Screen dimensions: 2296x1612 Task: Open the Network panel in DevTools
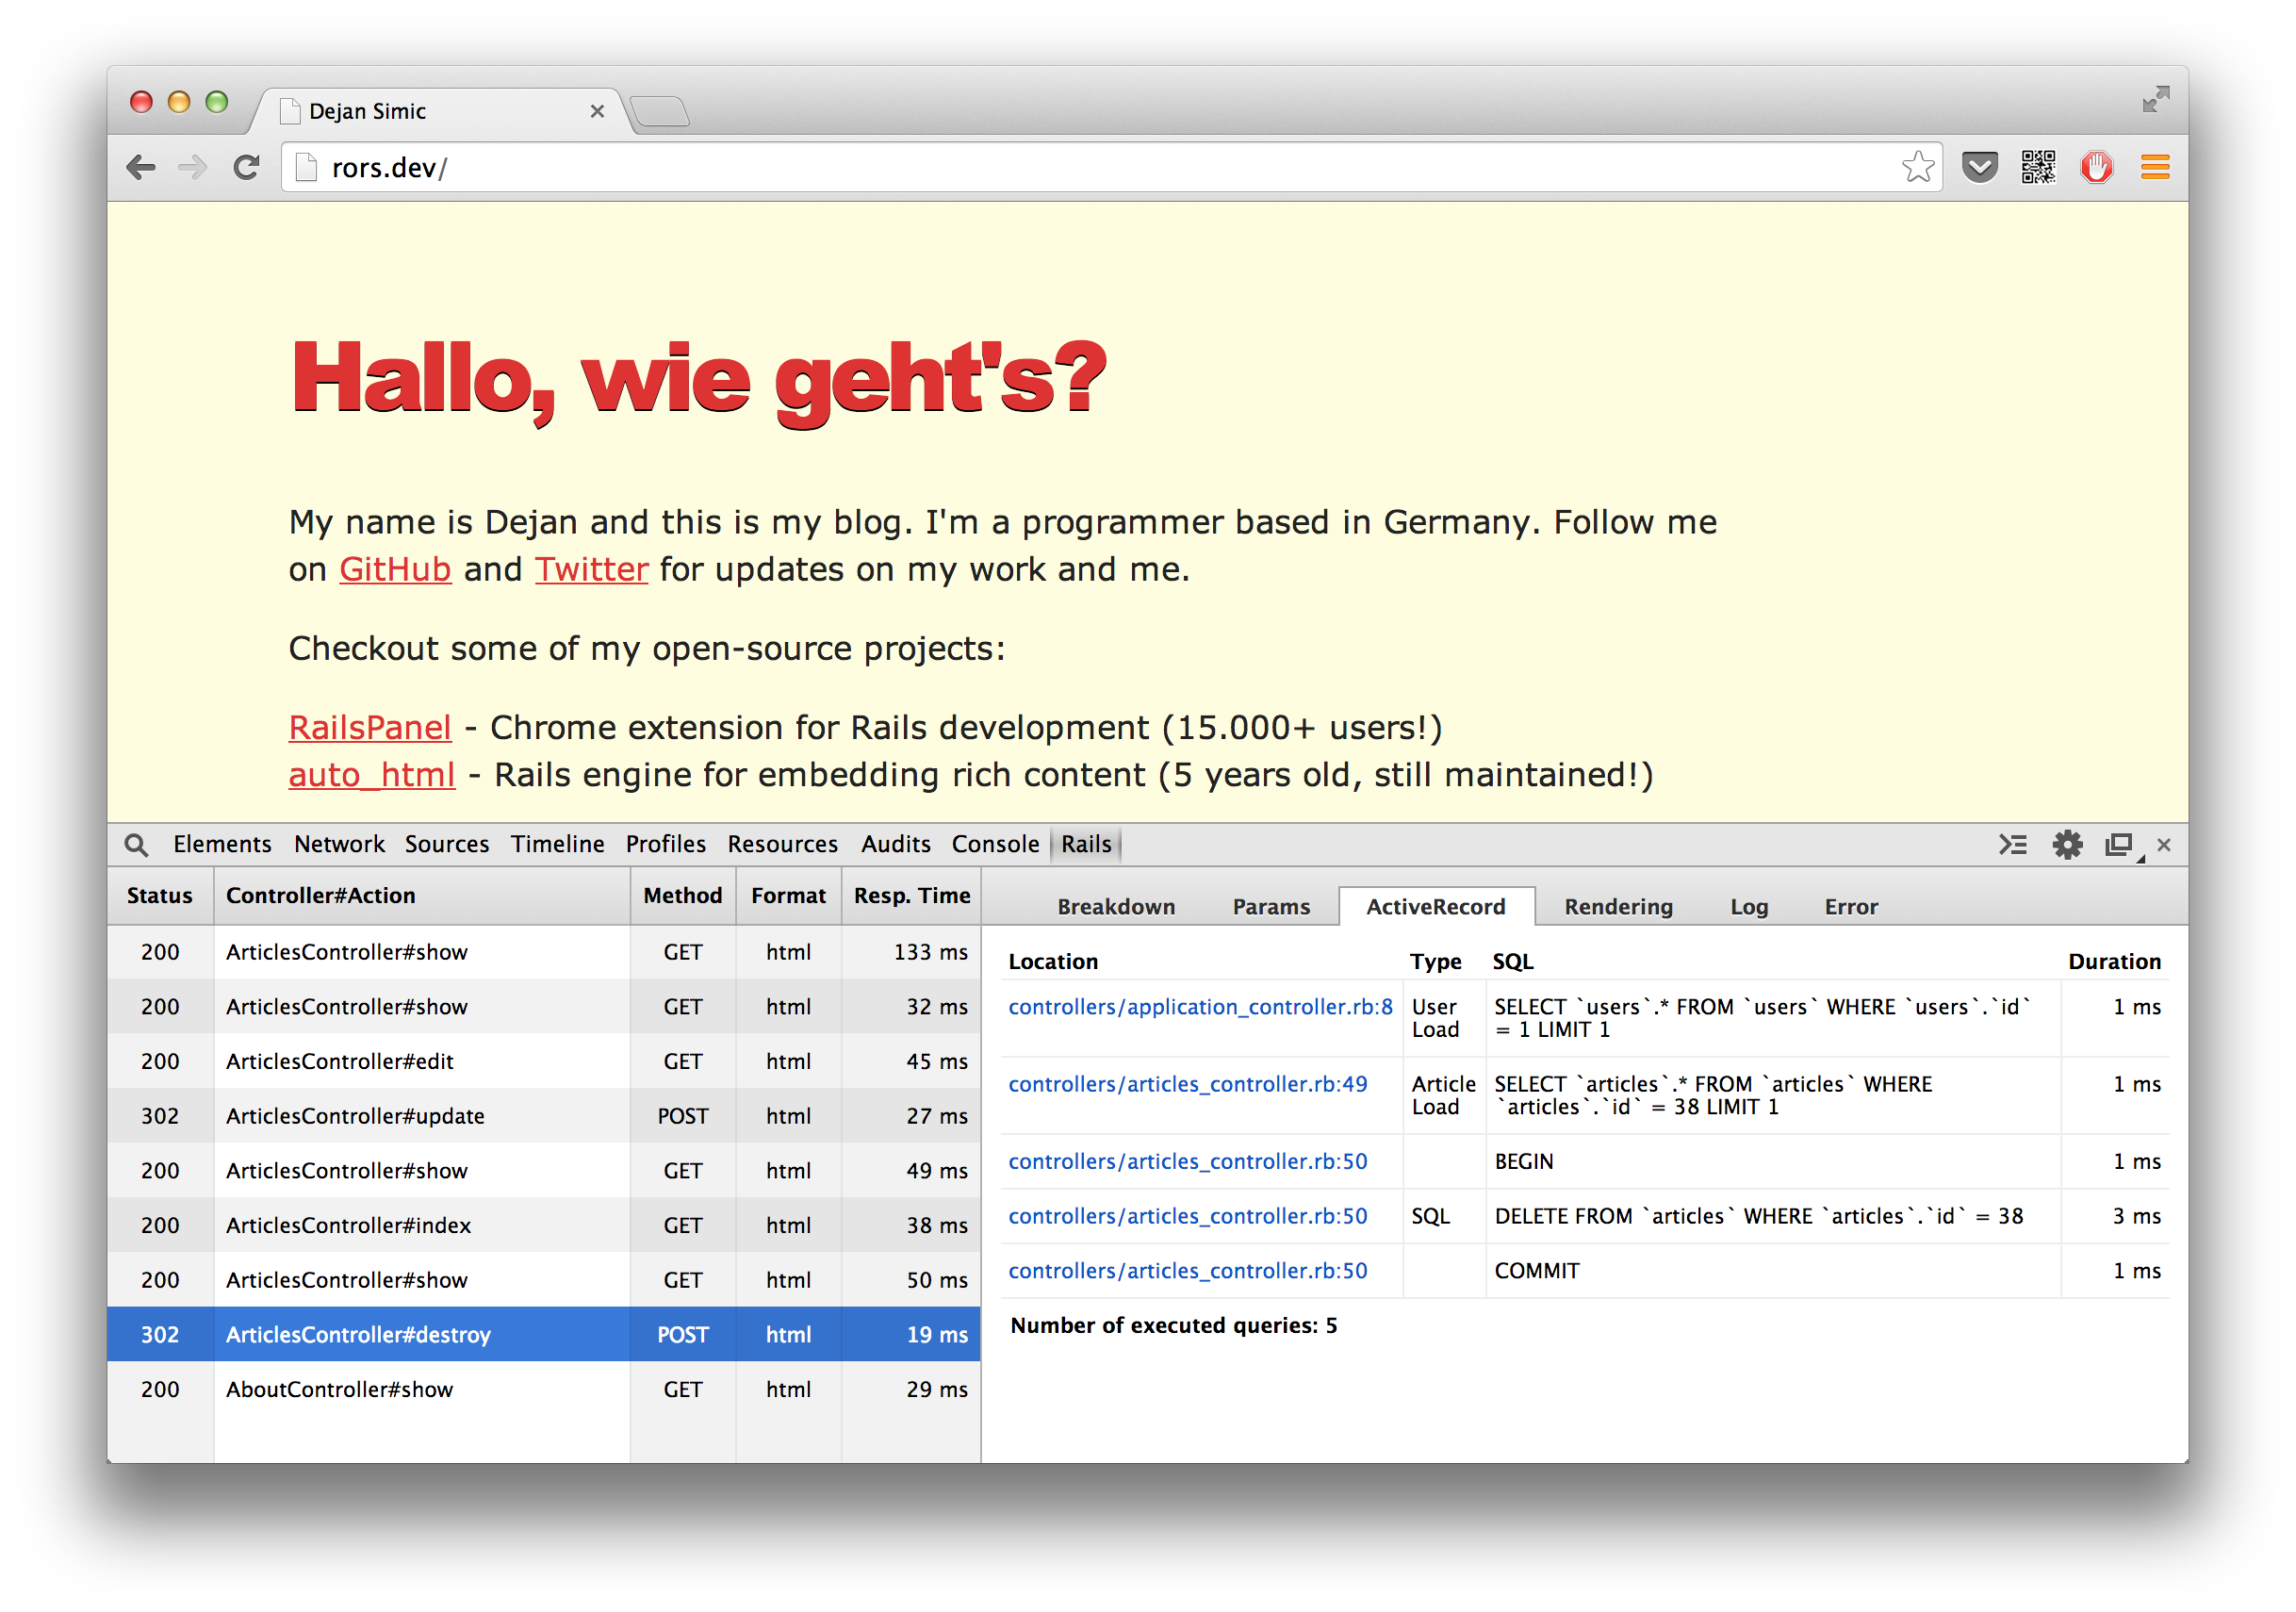[x=339, y=845]
